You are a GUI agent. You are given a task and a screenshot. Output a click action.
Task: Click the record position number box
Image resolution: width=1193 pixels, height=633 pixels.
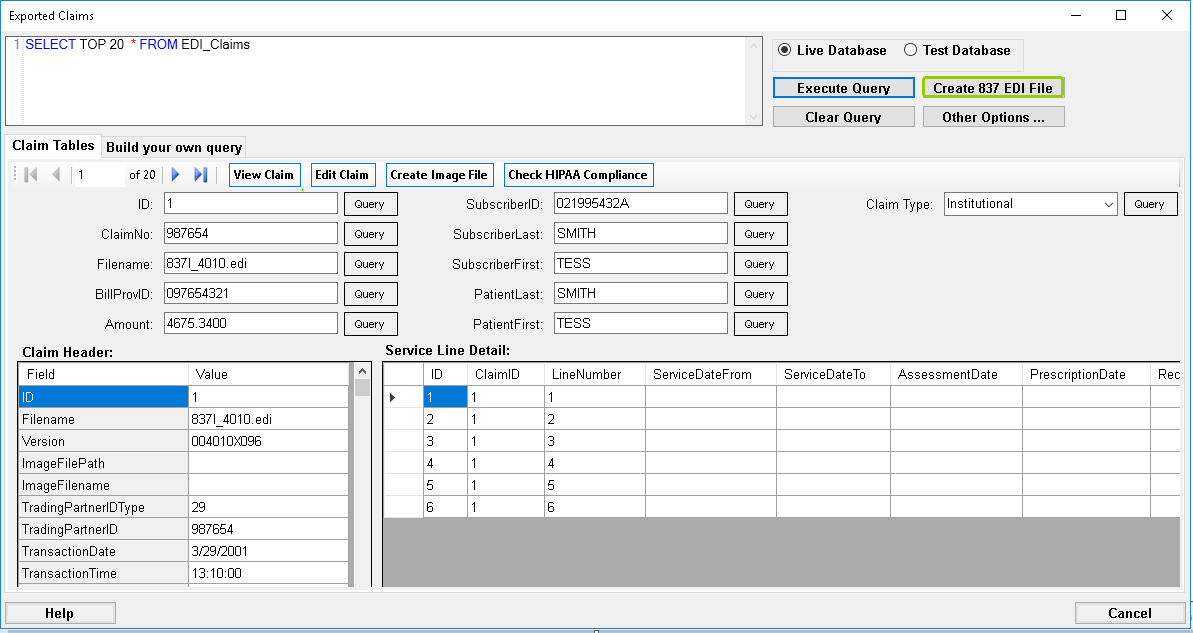click(x=99, y=175)
